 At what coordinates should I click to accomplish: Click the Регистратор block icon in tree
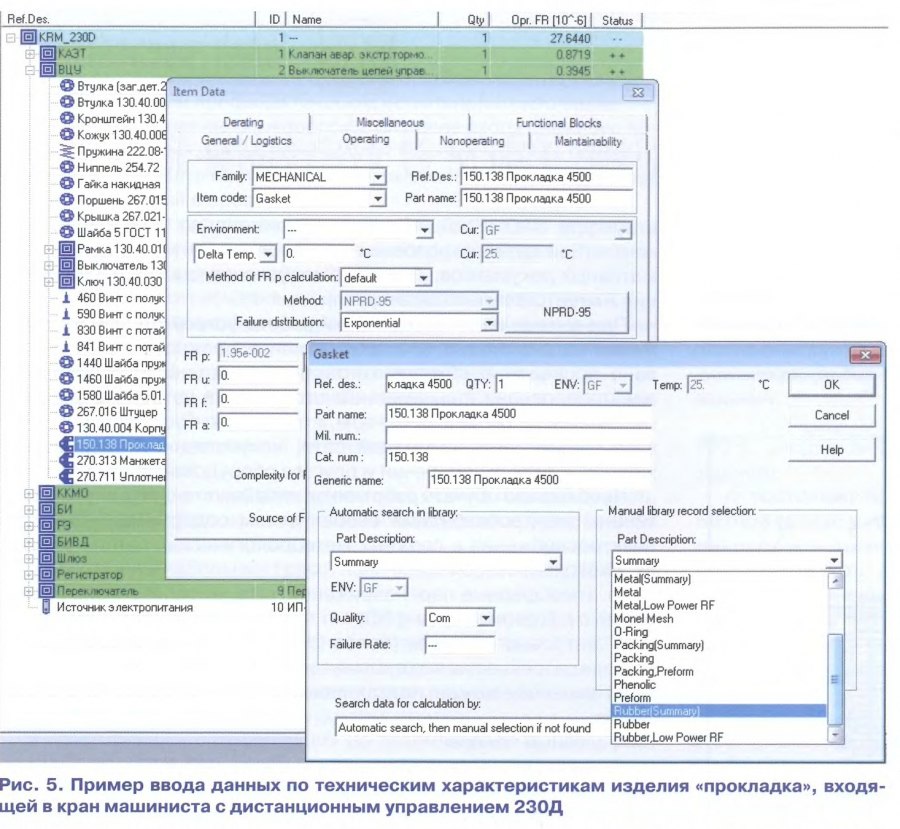tap(47, 575)
